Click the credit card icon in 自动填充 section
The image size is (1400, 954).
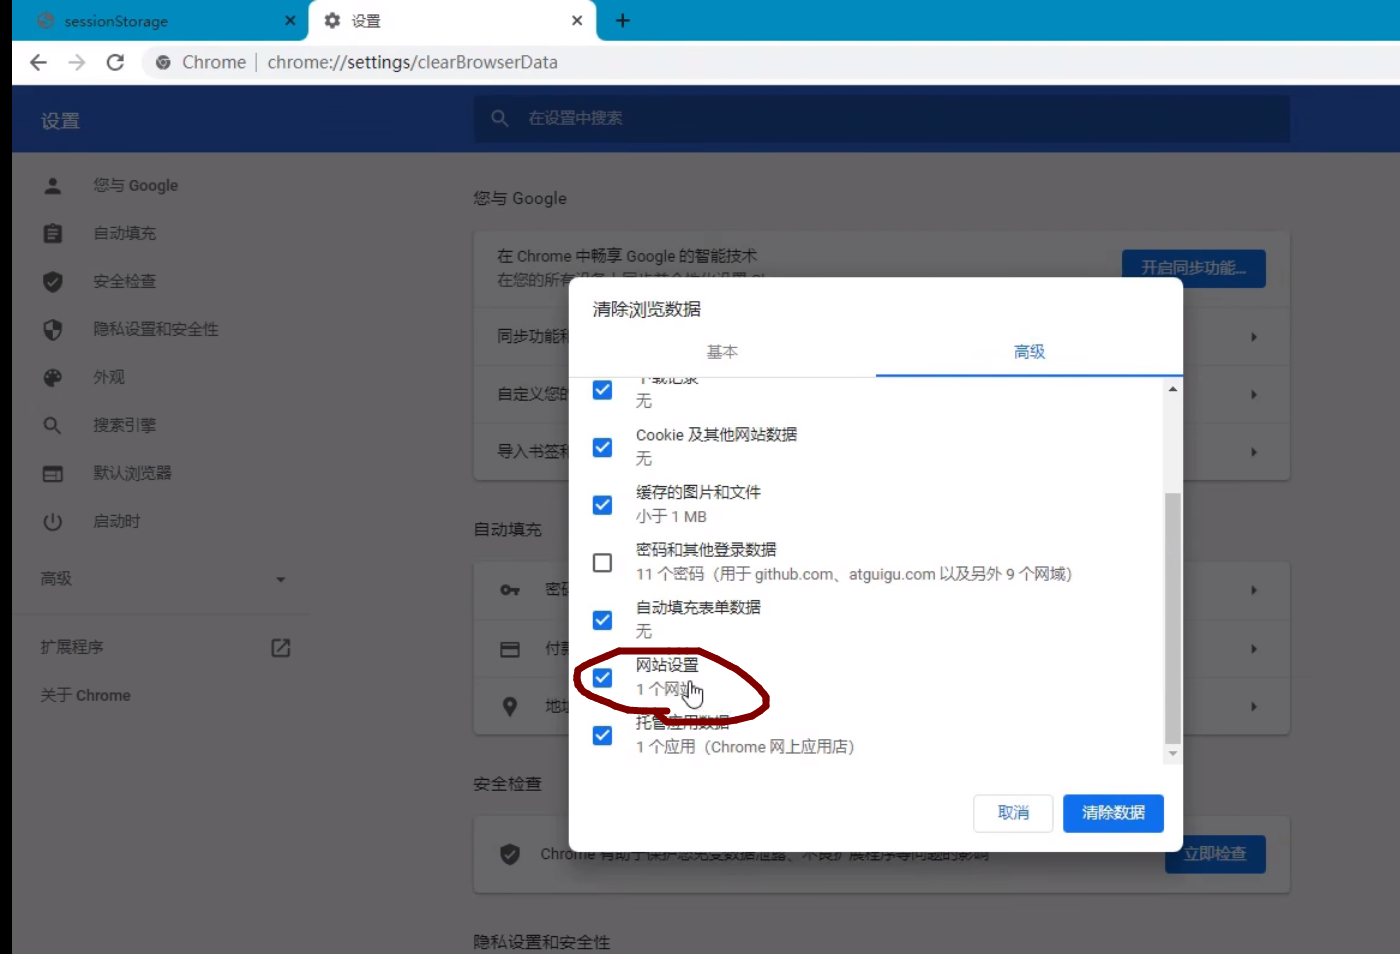pos(510,649)
